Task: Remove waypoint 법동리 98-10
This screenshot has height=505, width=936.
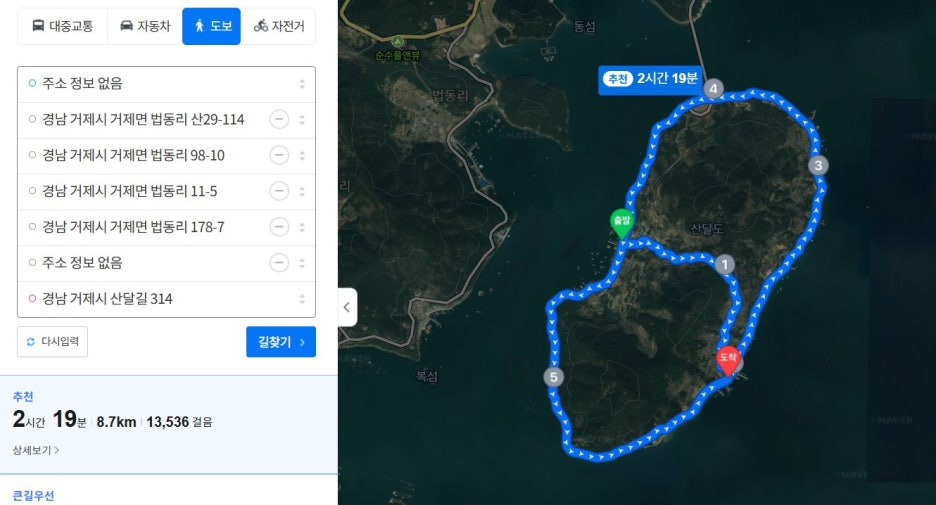Action: (x=279, y=155)
